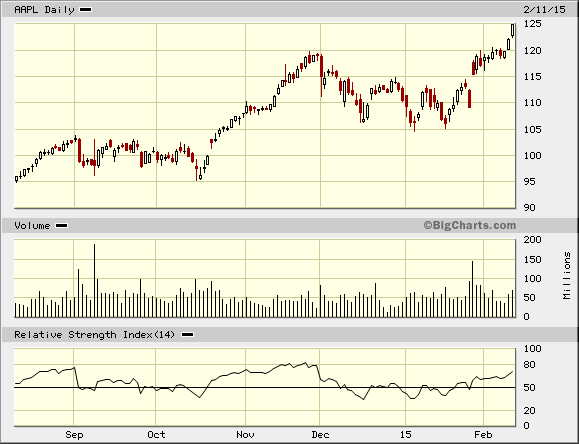
Task: Click the 20 RSI axis label
Action: point(530,410)
